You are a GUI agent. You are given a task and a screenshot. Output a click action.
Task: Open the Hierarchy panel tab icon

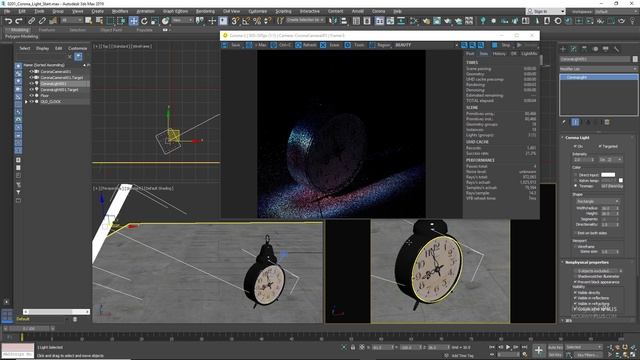pyautogui.click(x=584, y=49)
